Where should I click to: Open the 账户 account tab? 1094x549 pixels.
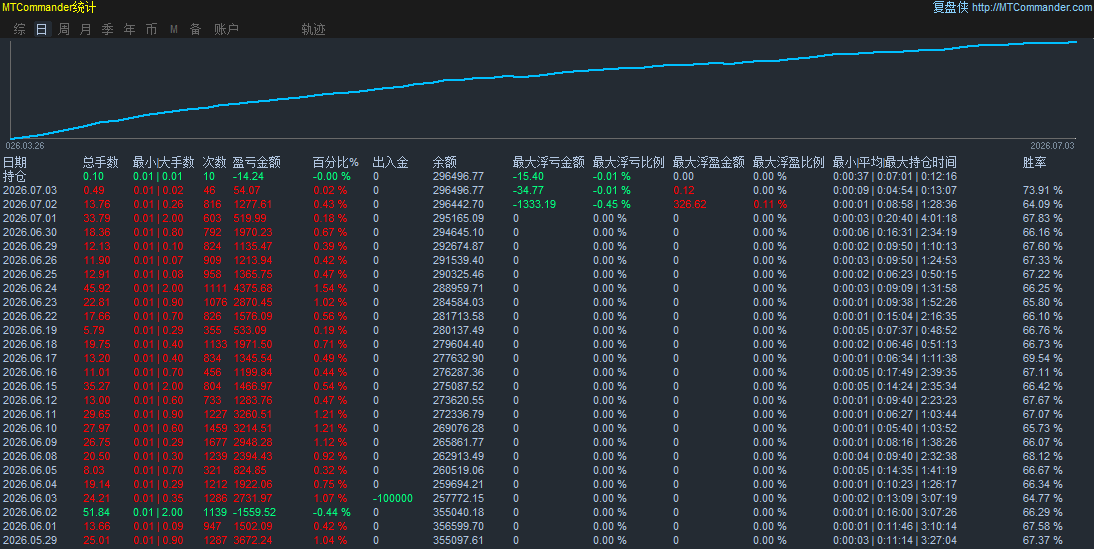[x=226, y=29]
